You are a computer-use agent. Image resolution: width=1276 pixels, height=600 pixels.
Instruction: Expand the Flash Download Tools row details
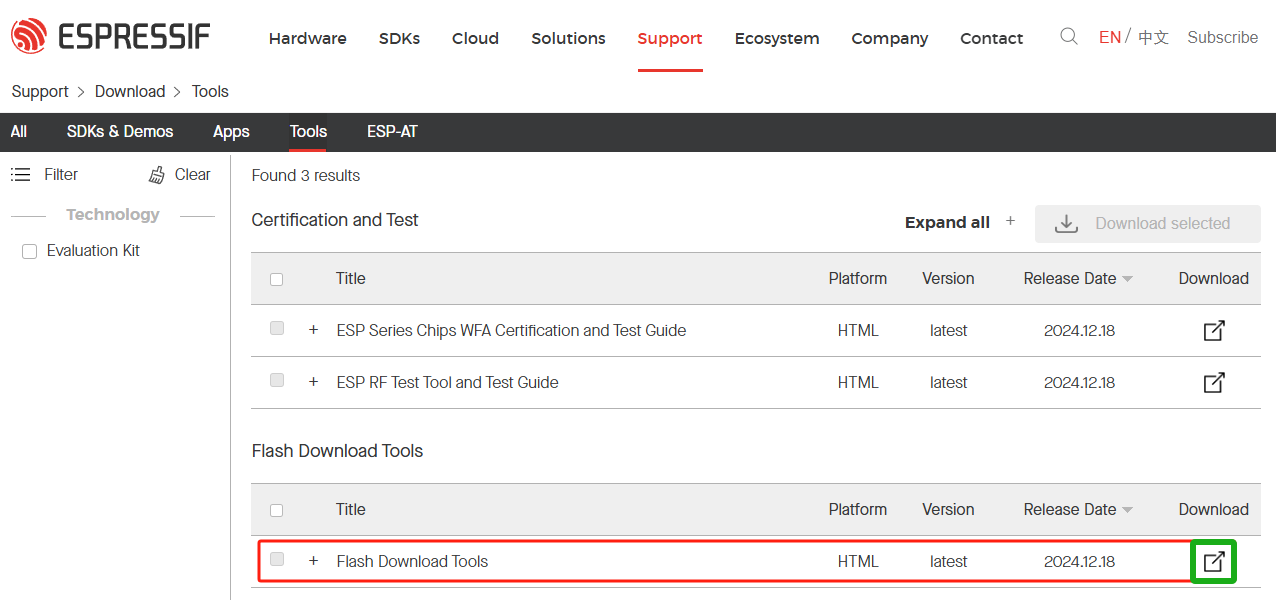tap(313, 561)
